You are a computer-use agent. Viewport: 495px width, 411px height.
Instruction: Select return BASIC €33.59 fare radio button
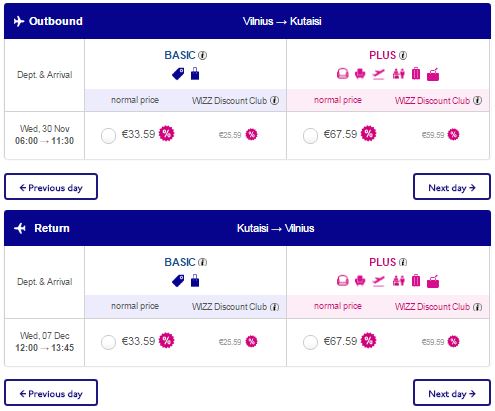[108, 342]
